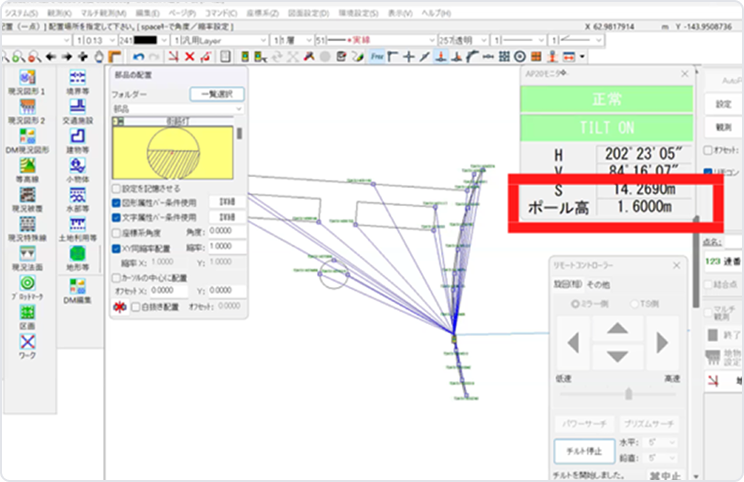Click the 一覧選択 button
The width and height of the screenshot is (744, 482).
pyautogui.click(x=217, y=94)
